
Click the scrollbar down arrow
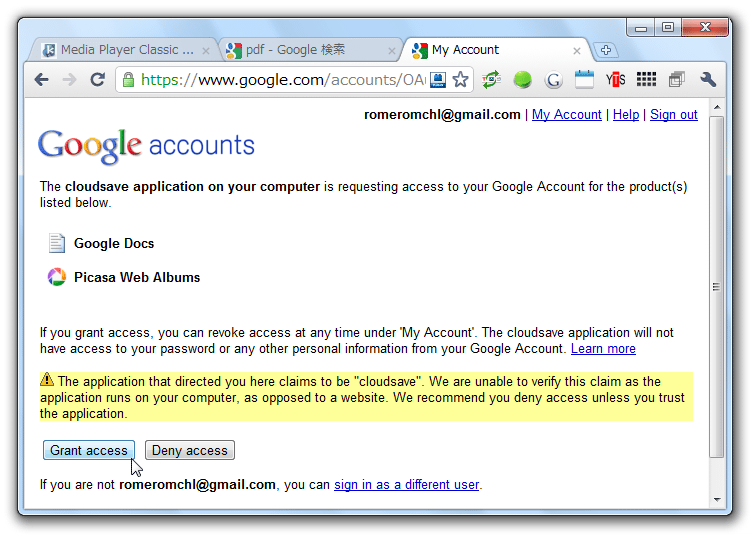click(x=717, y=500)
